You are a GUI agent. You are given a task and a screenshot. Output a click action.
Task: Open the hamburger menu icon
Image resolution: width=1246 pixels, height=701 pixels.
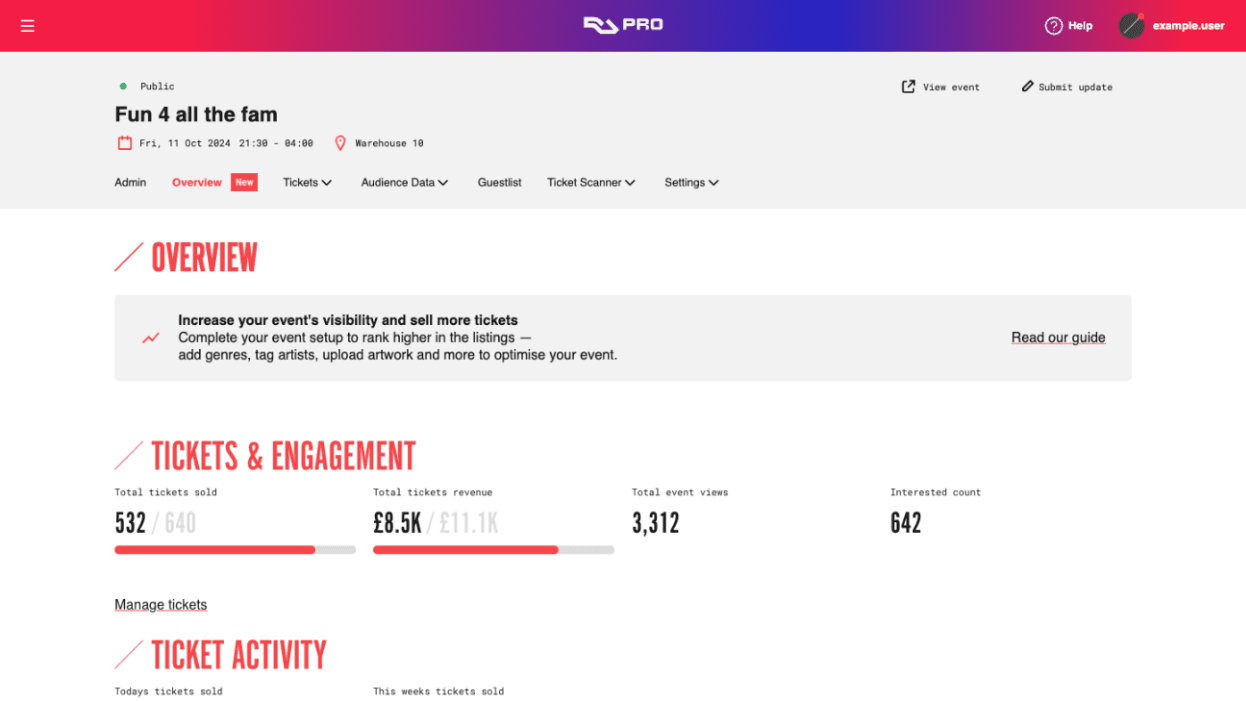click(x=27, y=26)
